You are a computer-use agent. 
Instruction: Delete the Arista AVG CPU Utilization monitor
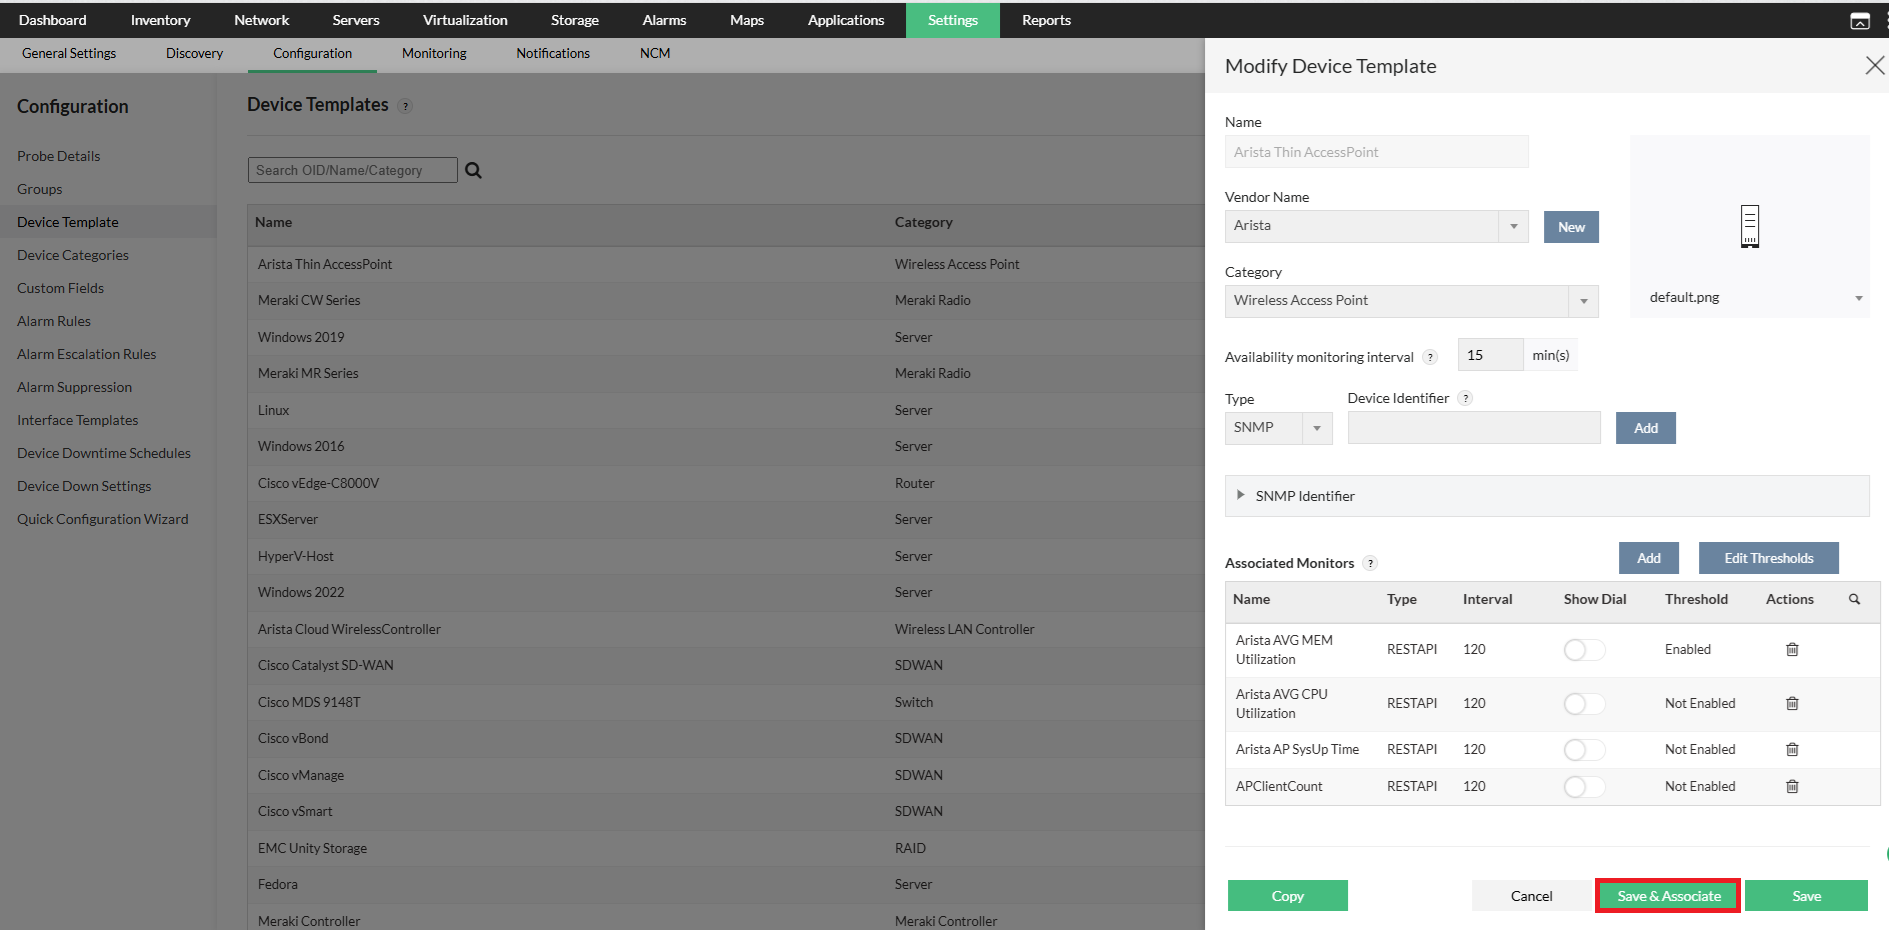click(x=1792, y=703)
